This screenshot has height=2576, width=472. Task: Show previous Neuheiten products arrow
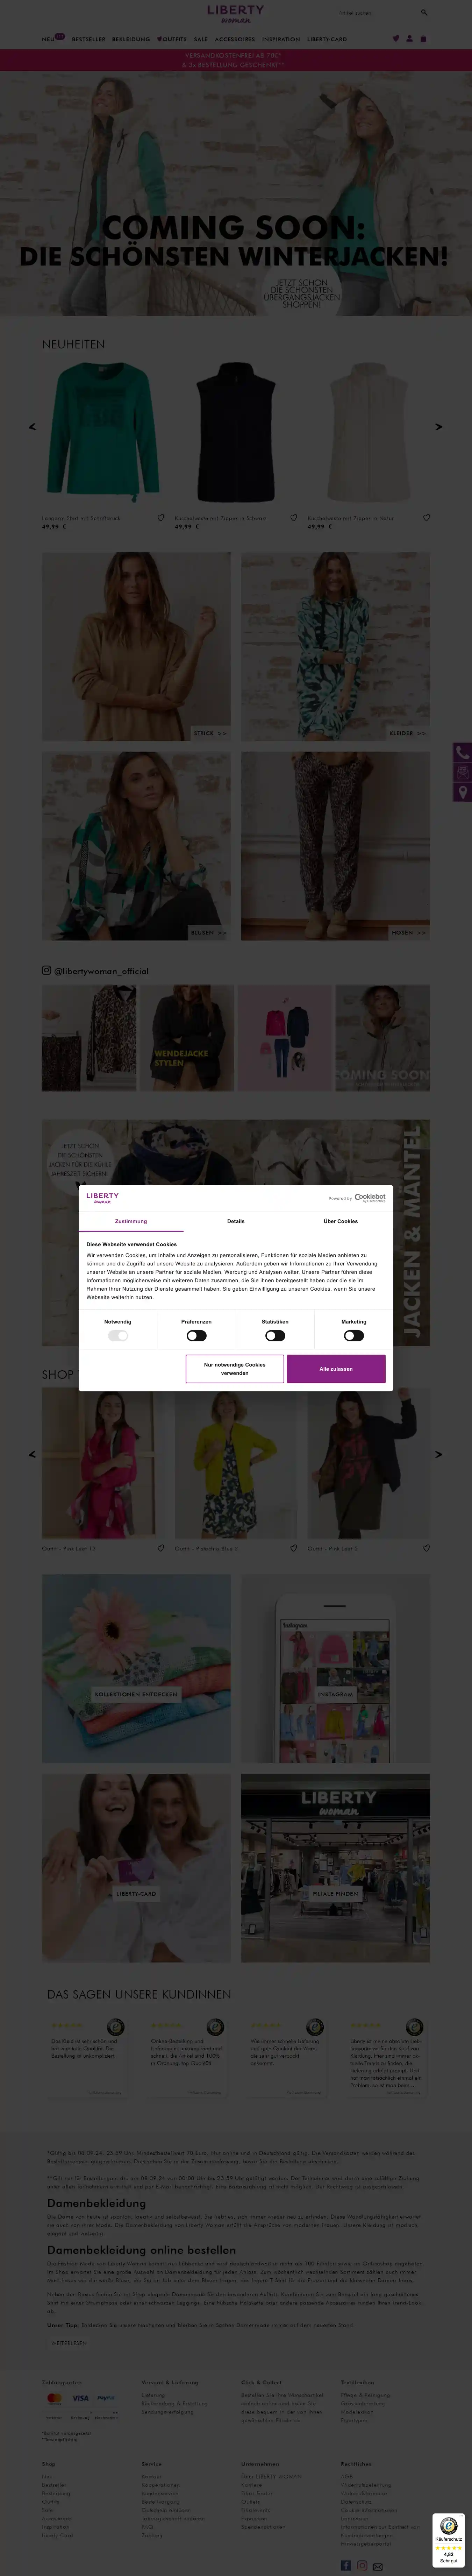(x=32, y=427)
